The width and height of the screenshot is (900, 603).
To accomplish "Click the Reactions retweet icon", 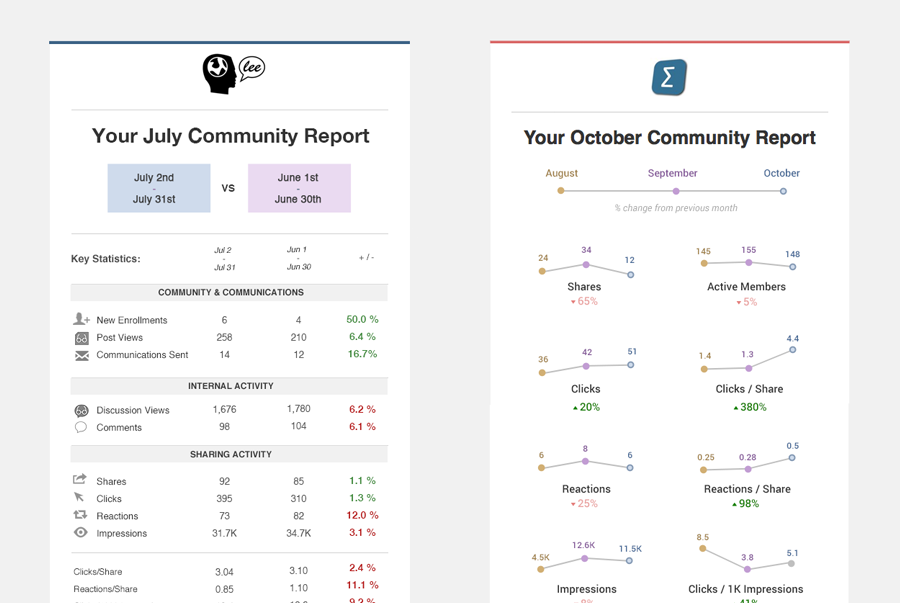I will tap(81, 516).
